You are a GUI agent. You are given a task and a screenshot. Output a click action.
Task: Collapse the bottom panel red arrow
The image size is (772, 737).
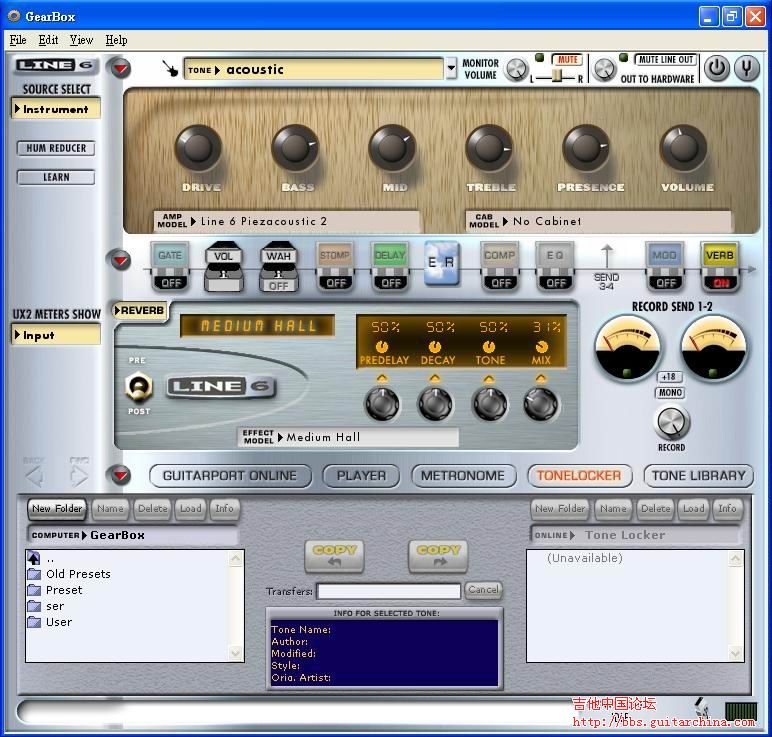tap(121, 475)
